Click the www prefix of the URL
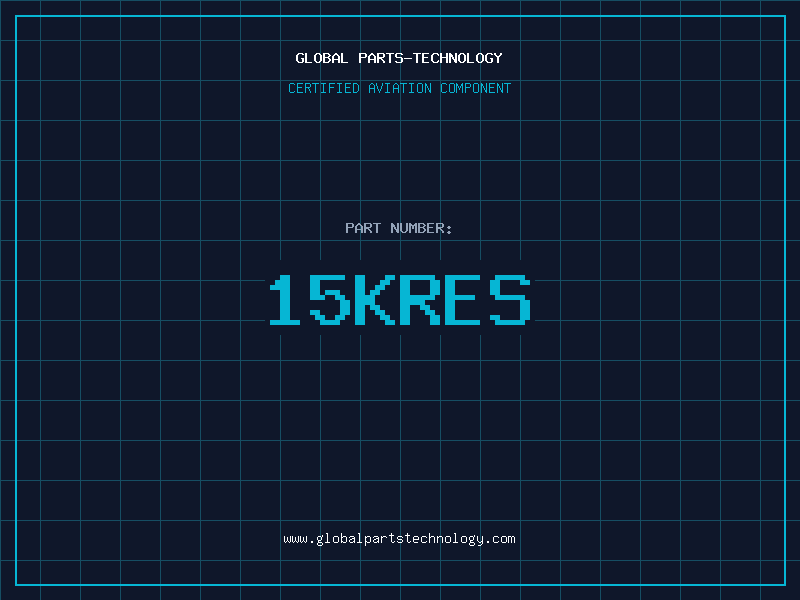This screenshot has height=600, width=800. pyautogui.click(x=295, y=538)
